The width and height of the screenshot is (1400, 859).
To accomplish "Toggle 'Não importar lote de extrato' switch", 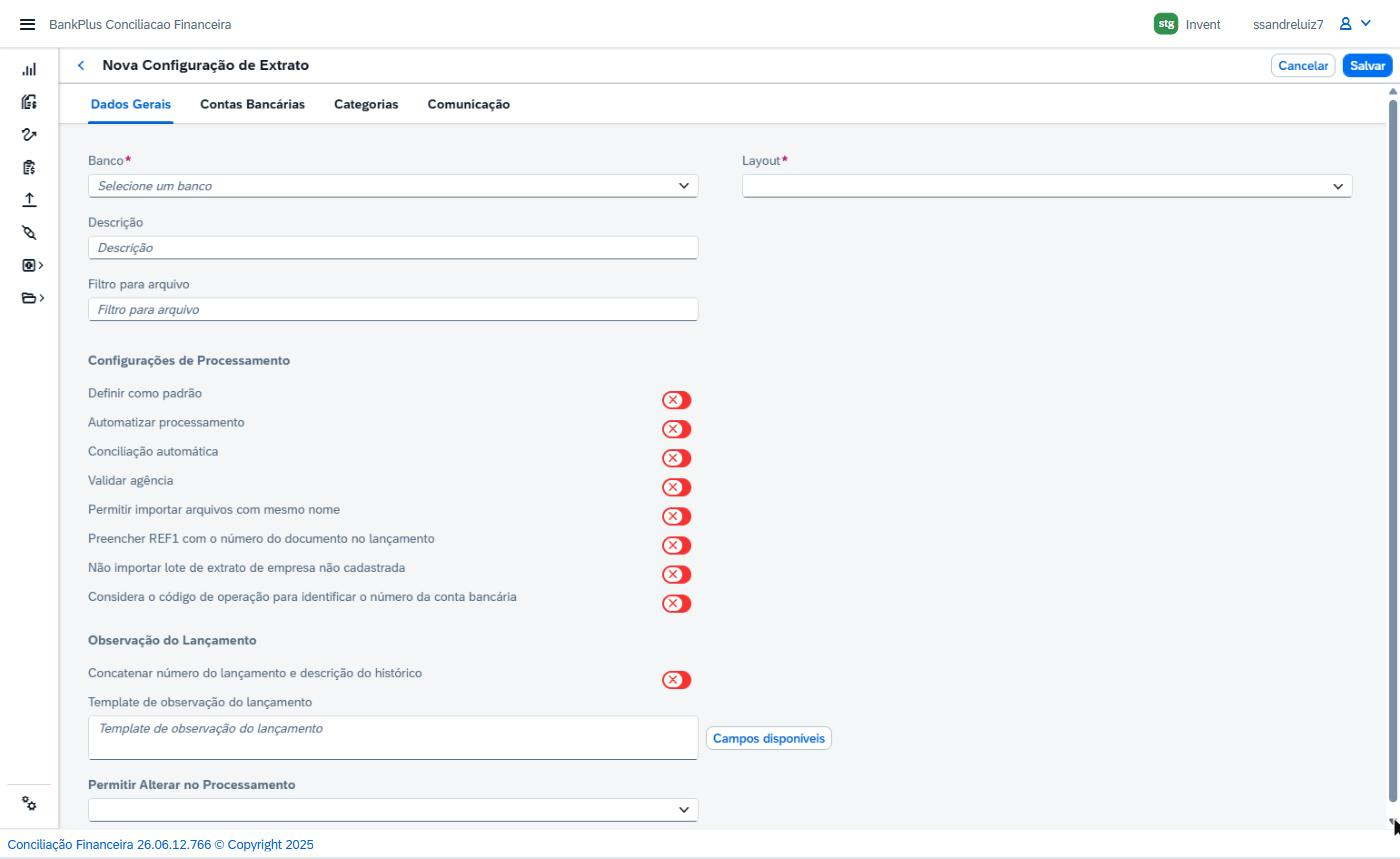I will click(676, 574).
